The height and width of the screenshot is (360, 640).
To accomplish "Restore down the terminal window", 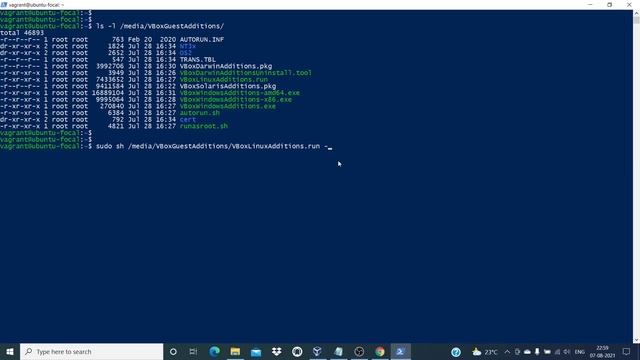I will coord(609,4).
